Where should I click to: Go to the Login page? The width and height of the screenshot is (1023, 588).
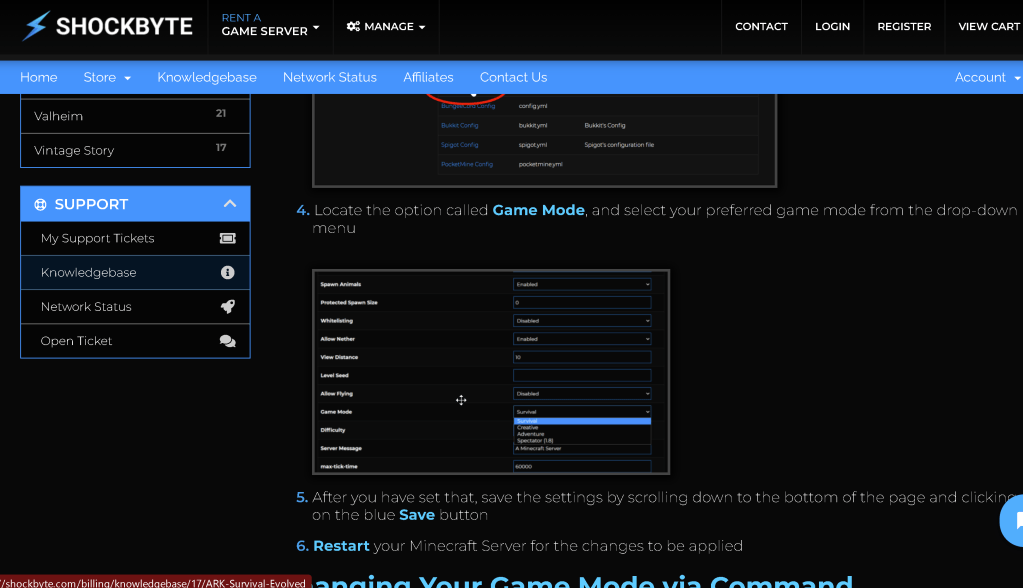832,27
